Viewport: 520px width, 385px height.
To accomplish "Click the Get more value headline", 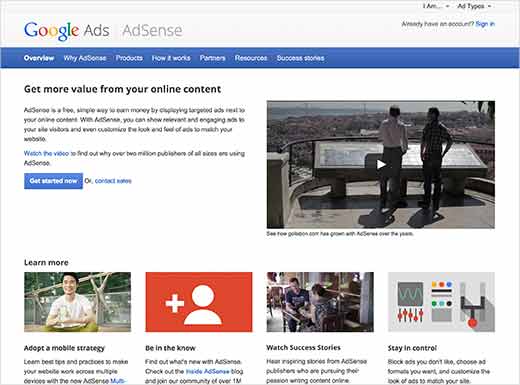I will coord(122,89).
